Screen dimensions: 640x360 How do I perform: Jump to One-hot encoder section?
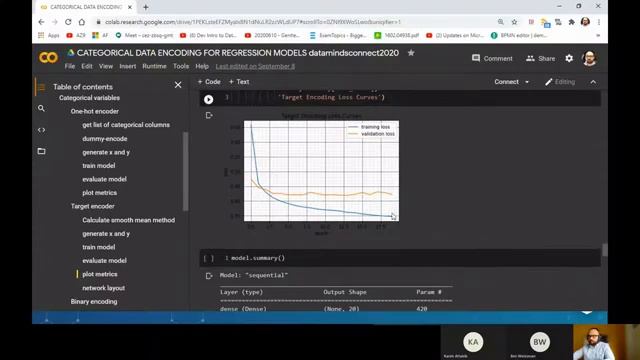pyautogui.click(x=95, y=111)
